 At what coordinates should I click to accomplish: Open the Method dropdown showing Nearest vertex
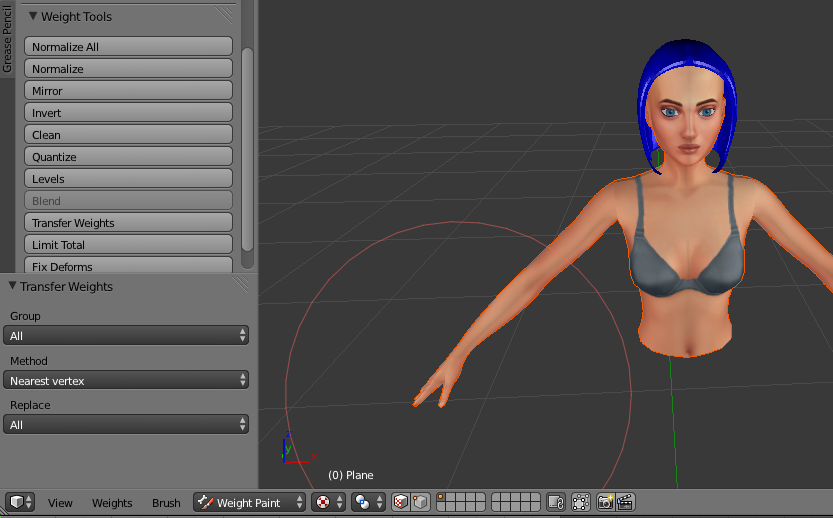126,380
